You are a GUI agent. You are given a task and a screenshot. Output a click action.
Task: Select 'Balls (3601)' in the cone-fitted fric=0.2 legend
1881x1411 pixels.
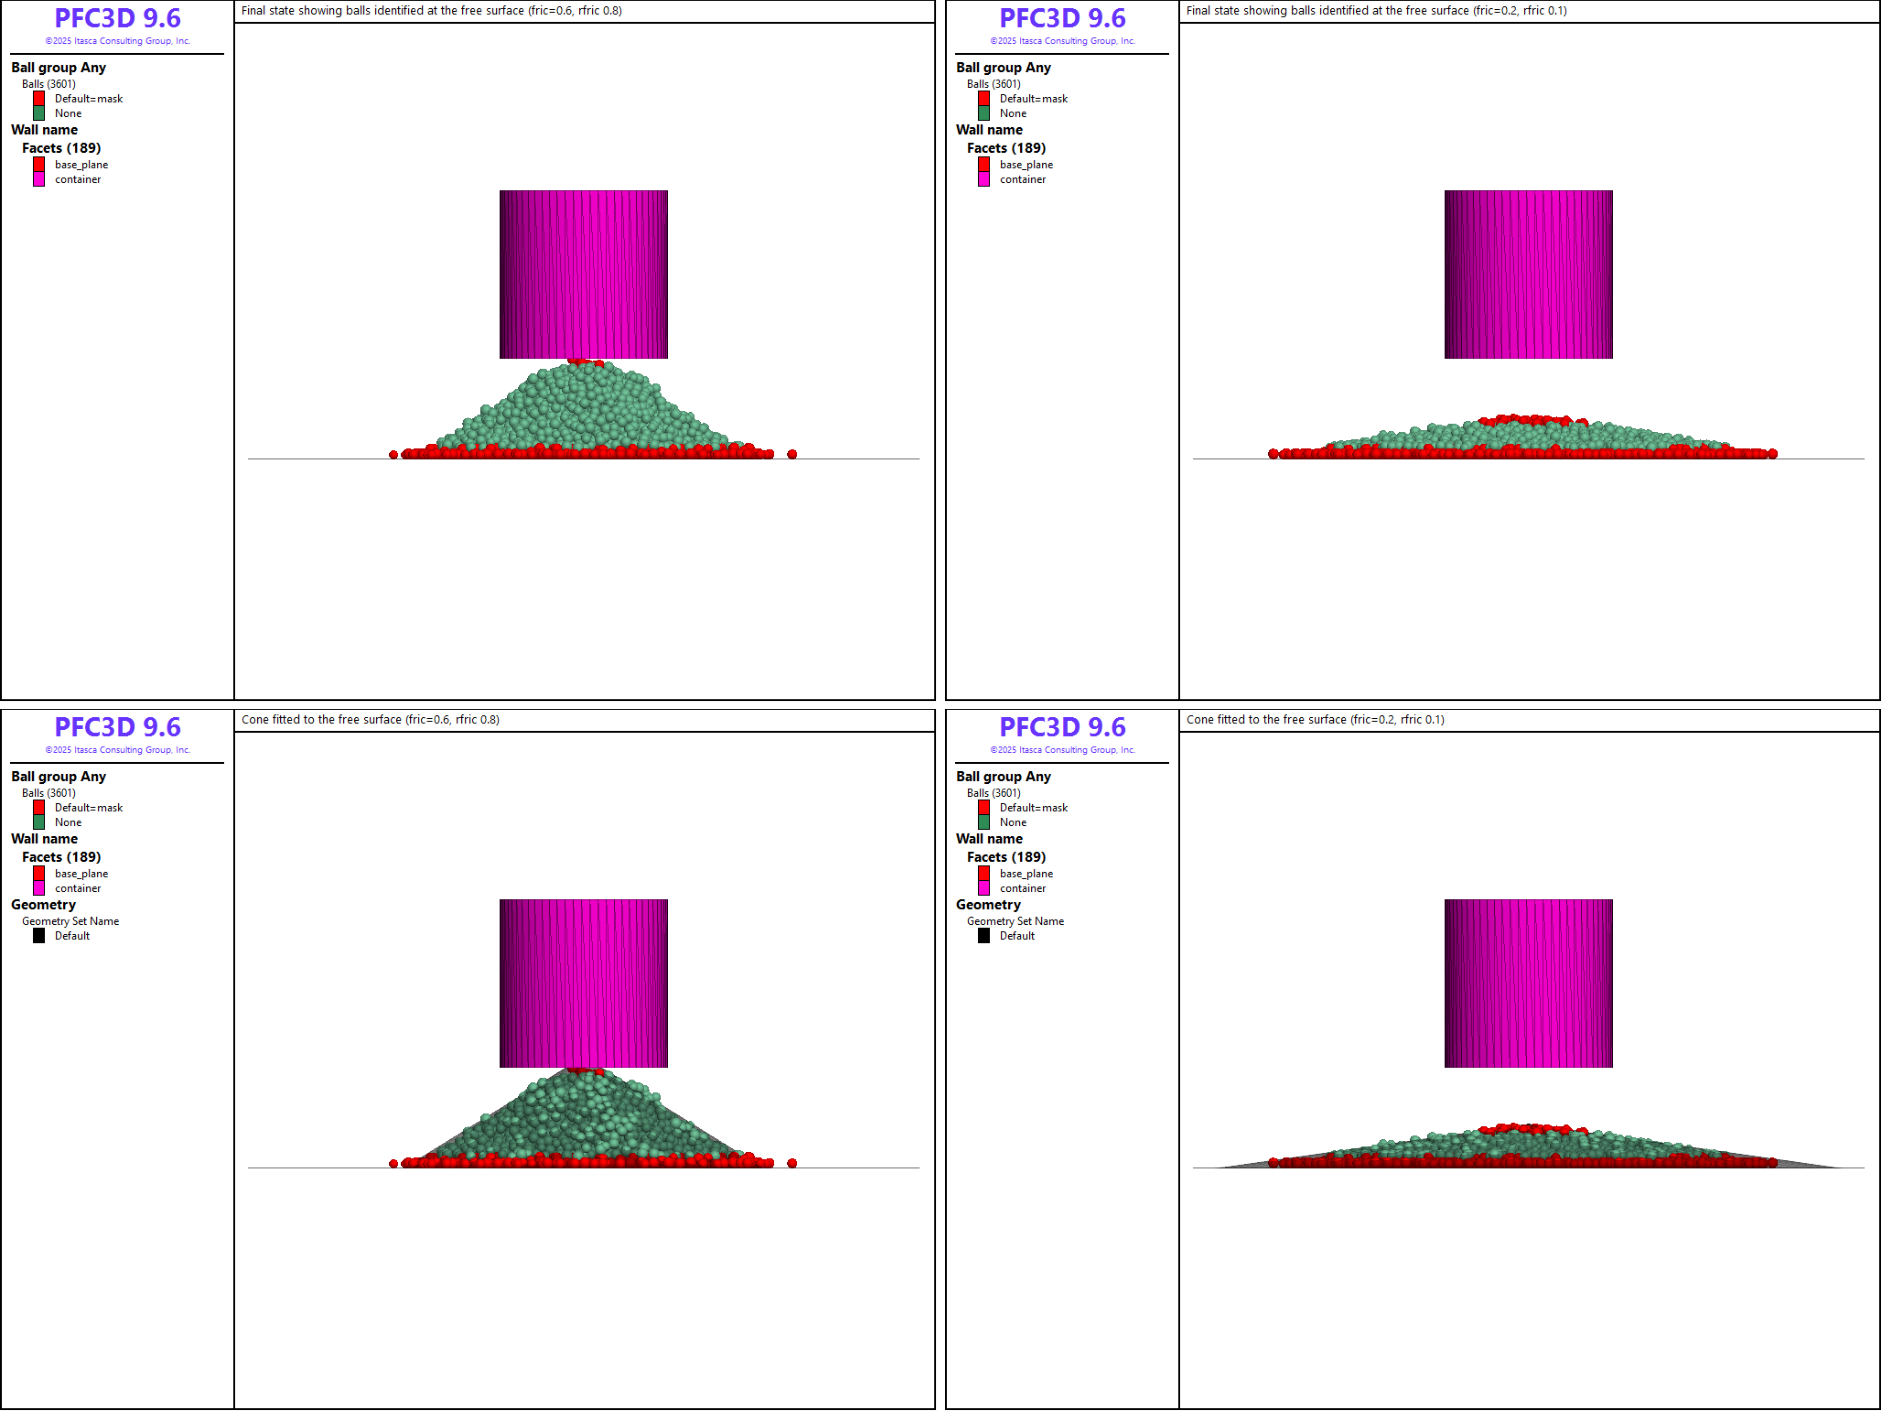tap(993, 793)
